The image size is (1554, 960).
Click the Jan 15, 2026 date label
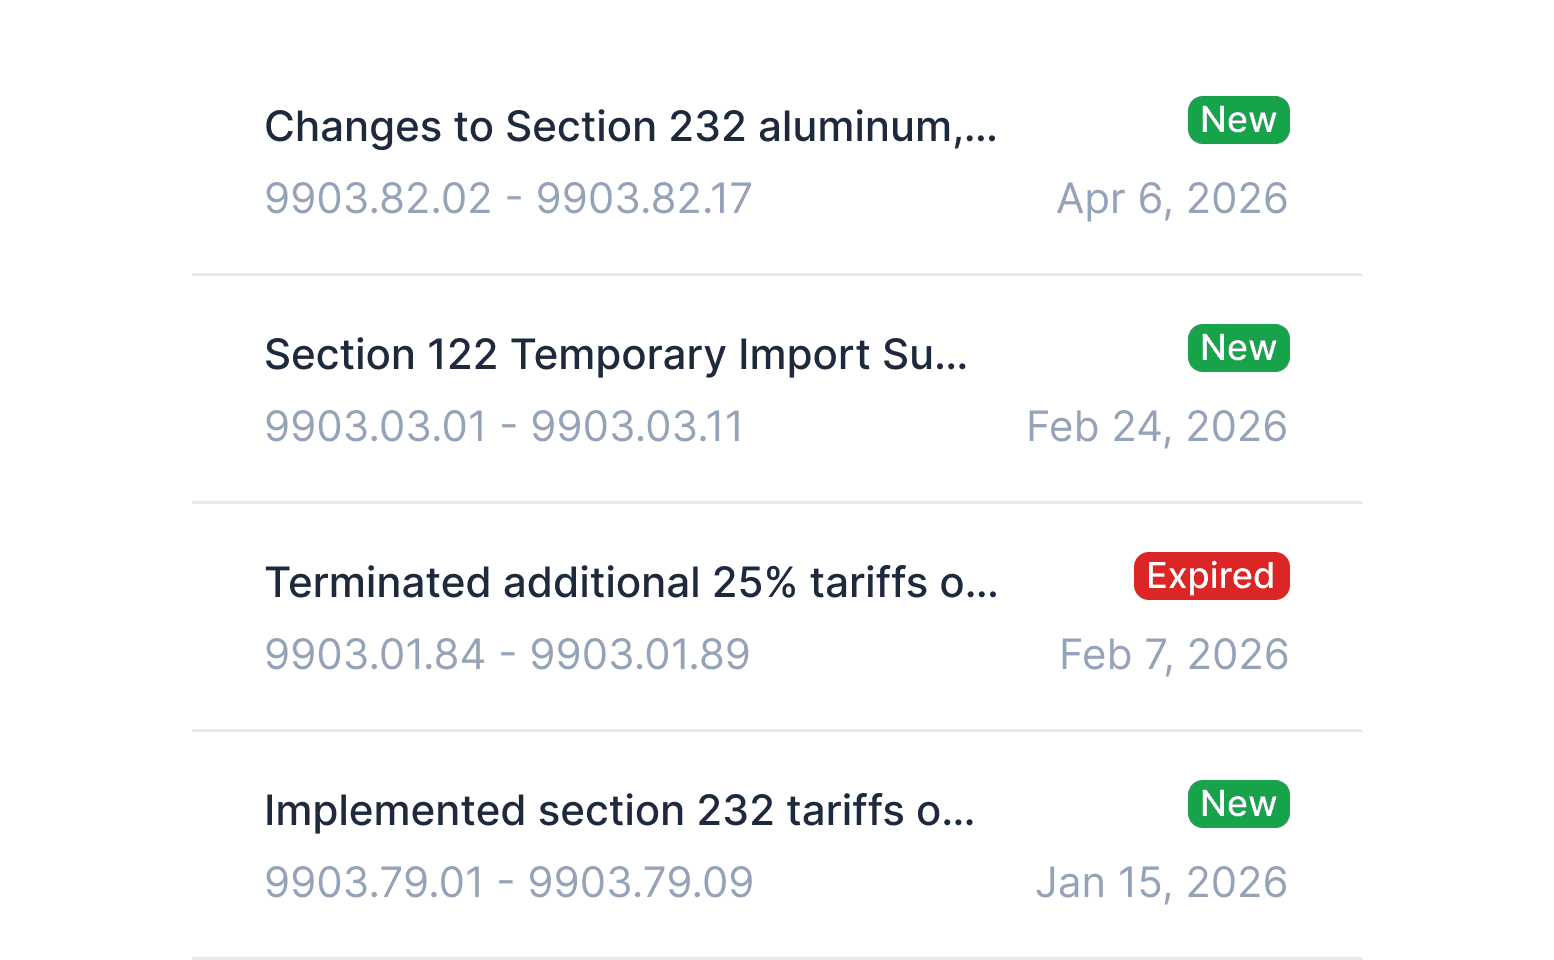(x=1163, y=883)
